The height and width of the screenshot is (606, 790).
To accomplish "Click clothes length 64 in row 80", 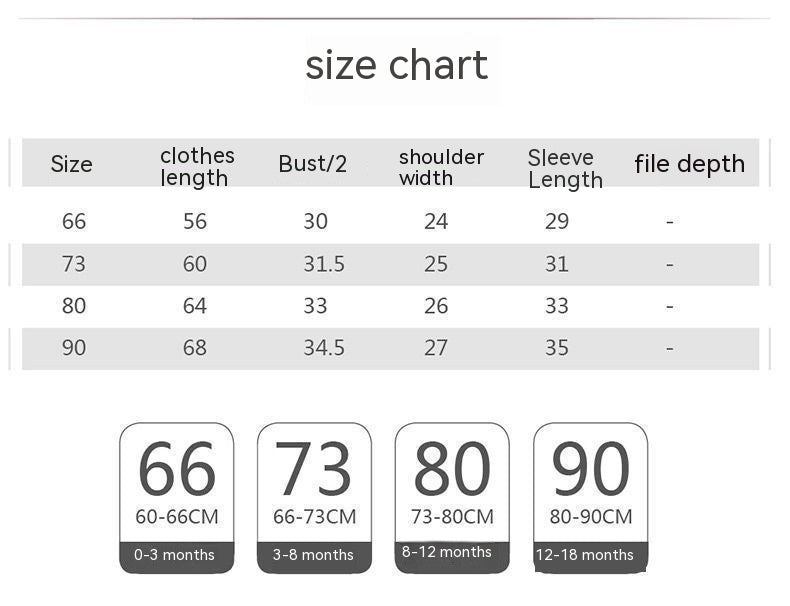I will [195, 306].
